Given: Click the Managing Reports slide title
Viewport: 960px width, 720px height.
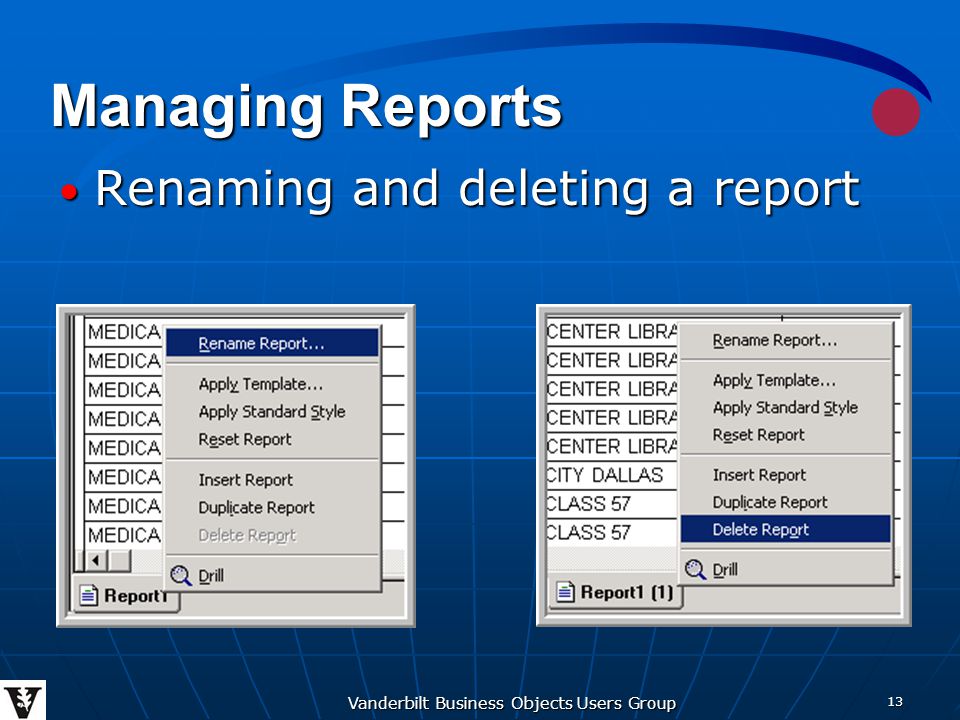Looking at the screenshot, I should pyautogui.click(x=307, y=107).
